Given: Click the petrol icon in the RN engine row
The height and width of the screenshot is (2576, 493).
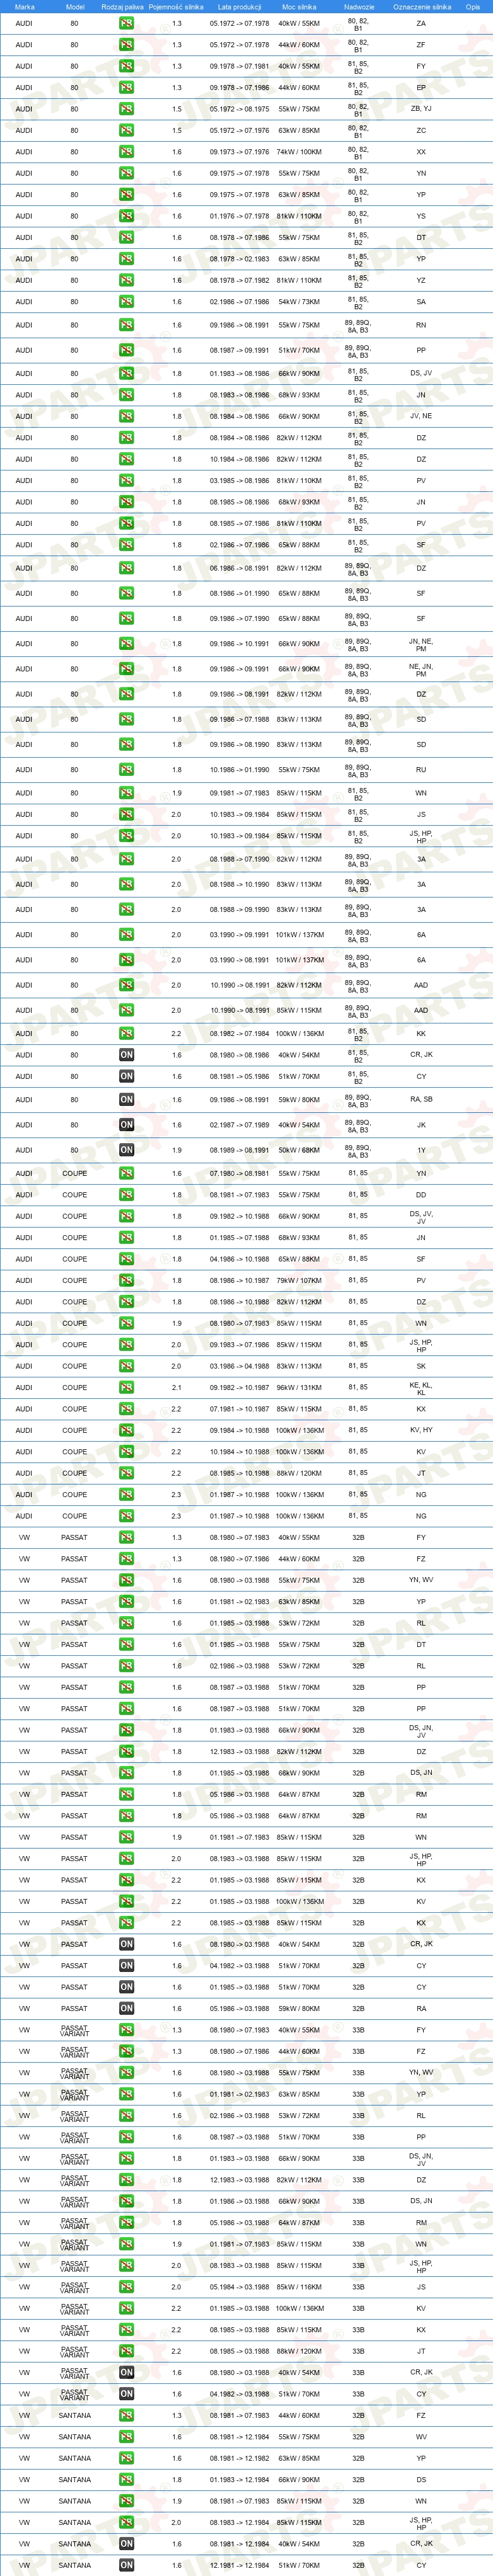Looking at the screenshot, I should pos(126,325).
